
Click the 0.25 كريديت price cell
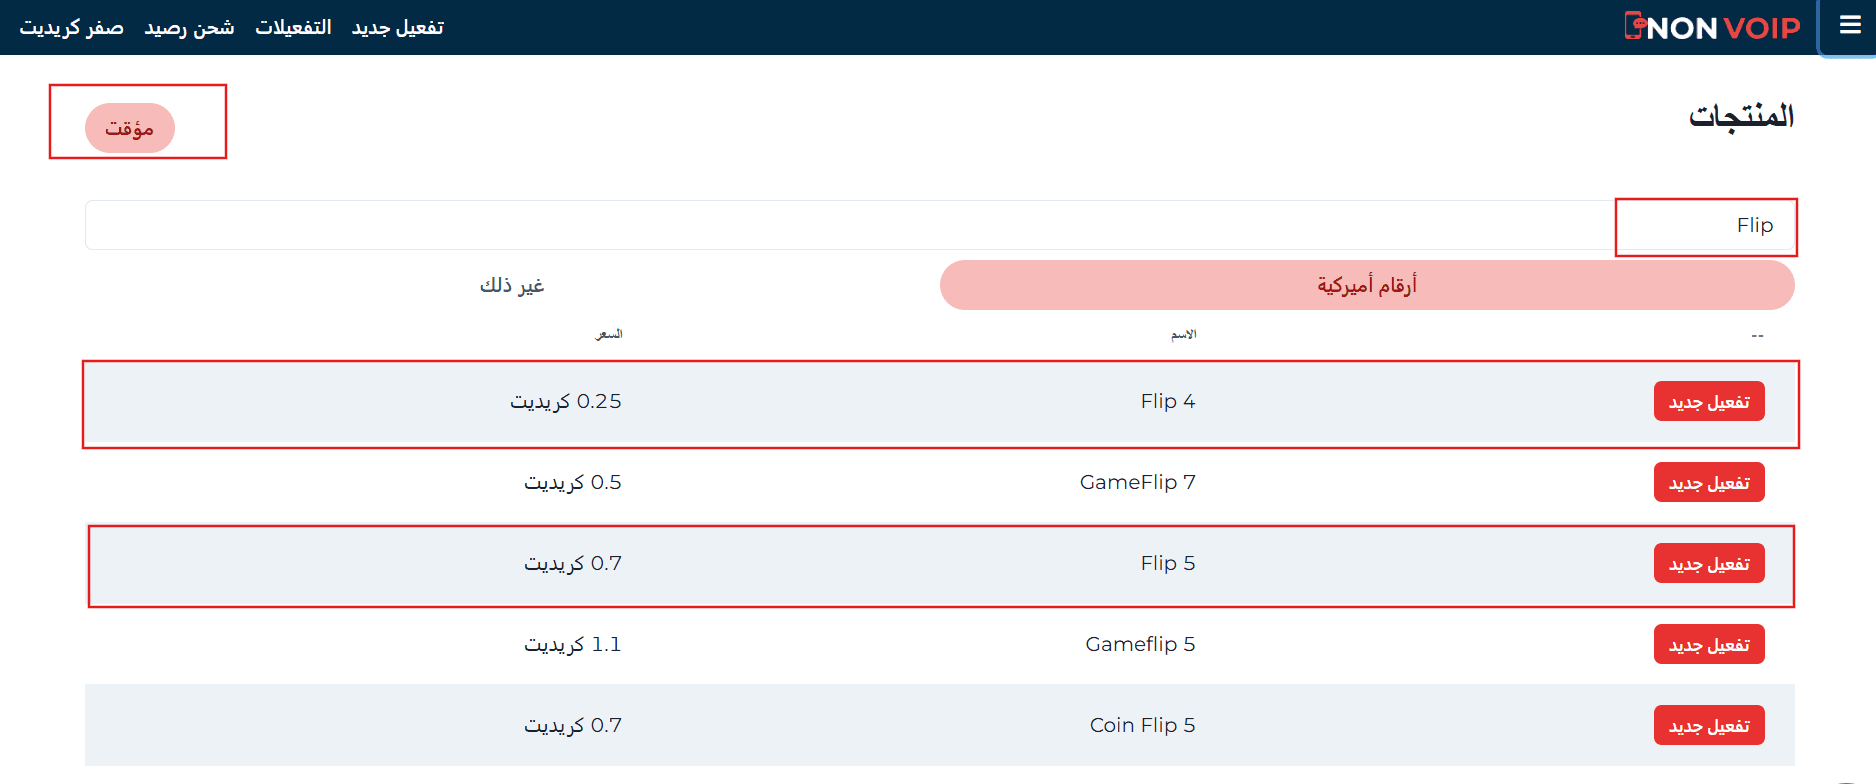tap(566, 401)
